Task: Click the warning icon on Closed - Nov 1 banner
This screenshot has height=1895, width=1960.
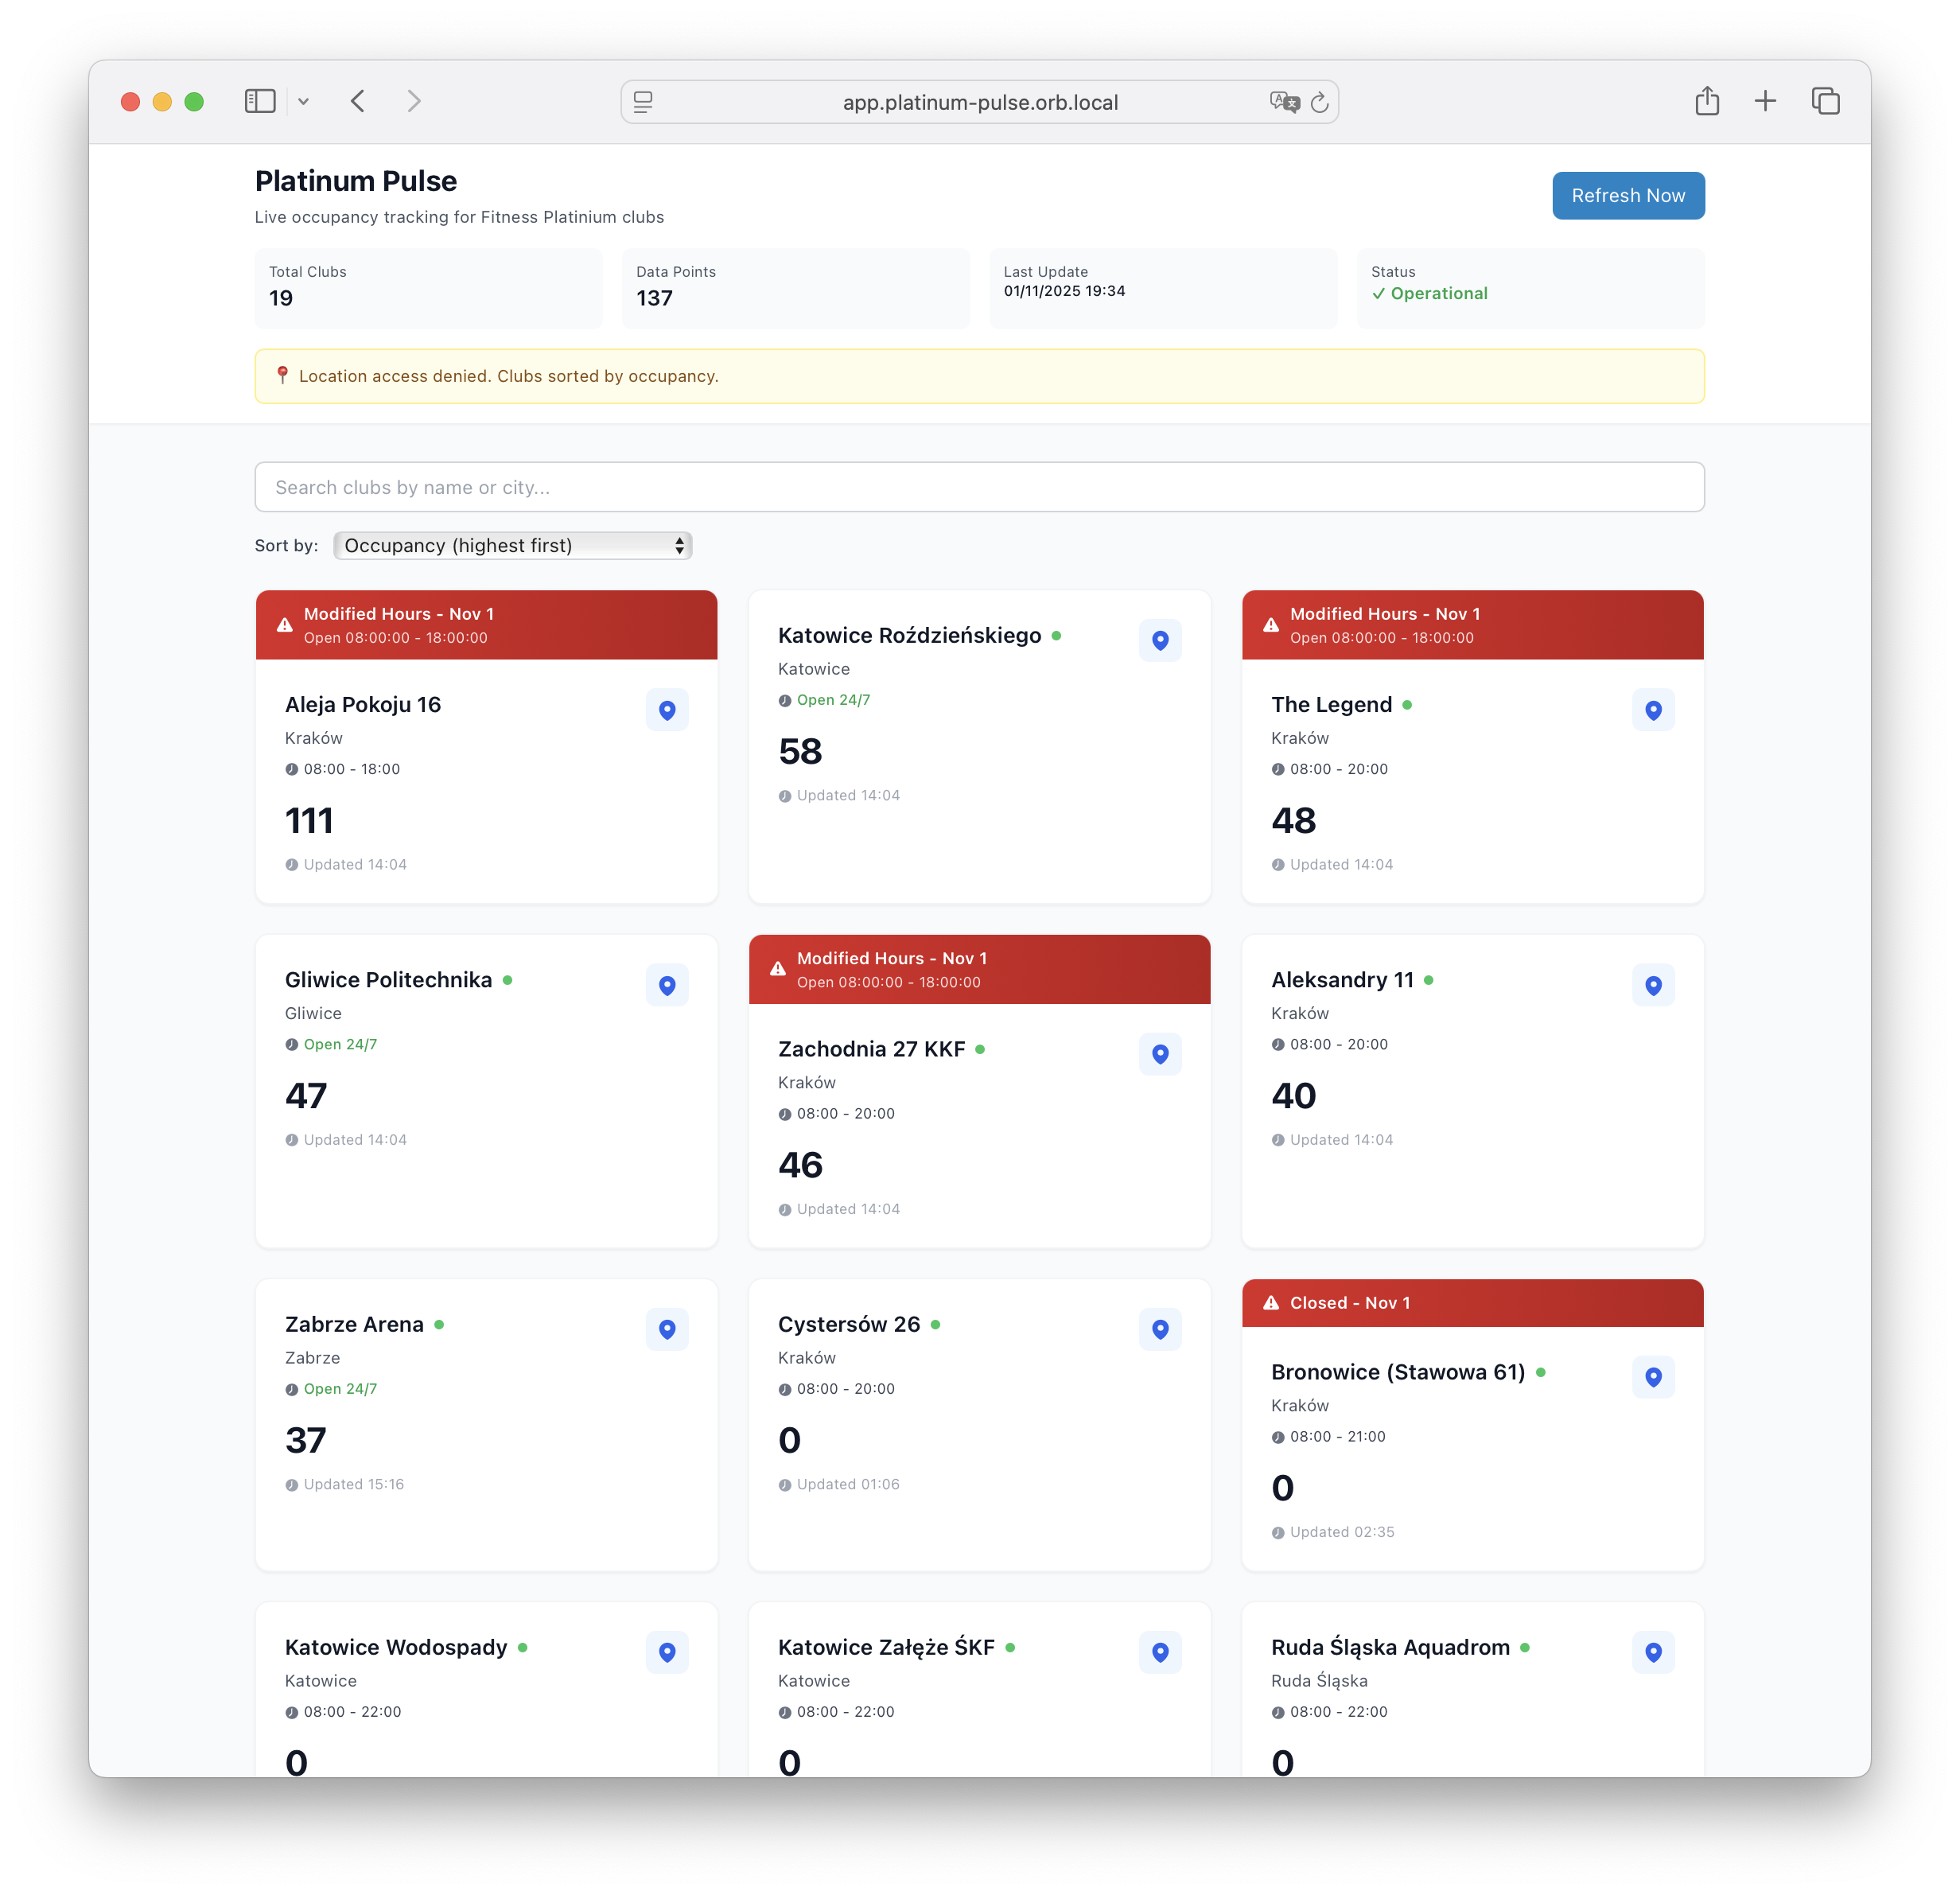Action: [1270, 1303]
